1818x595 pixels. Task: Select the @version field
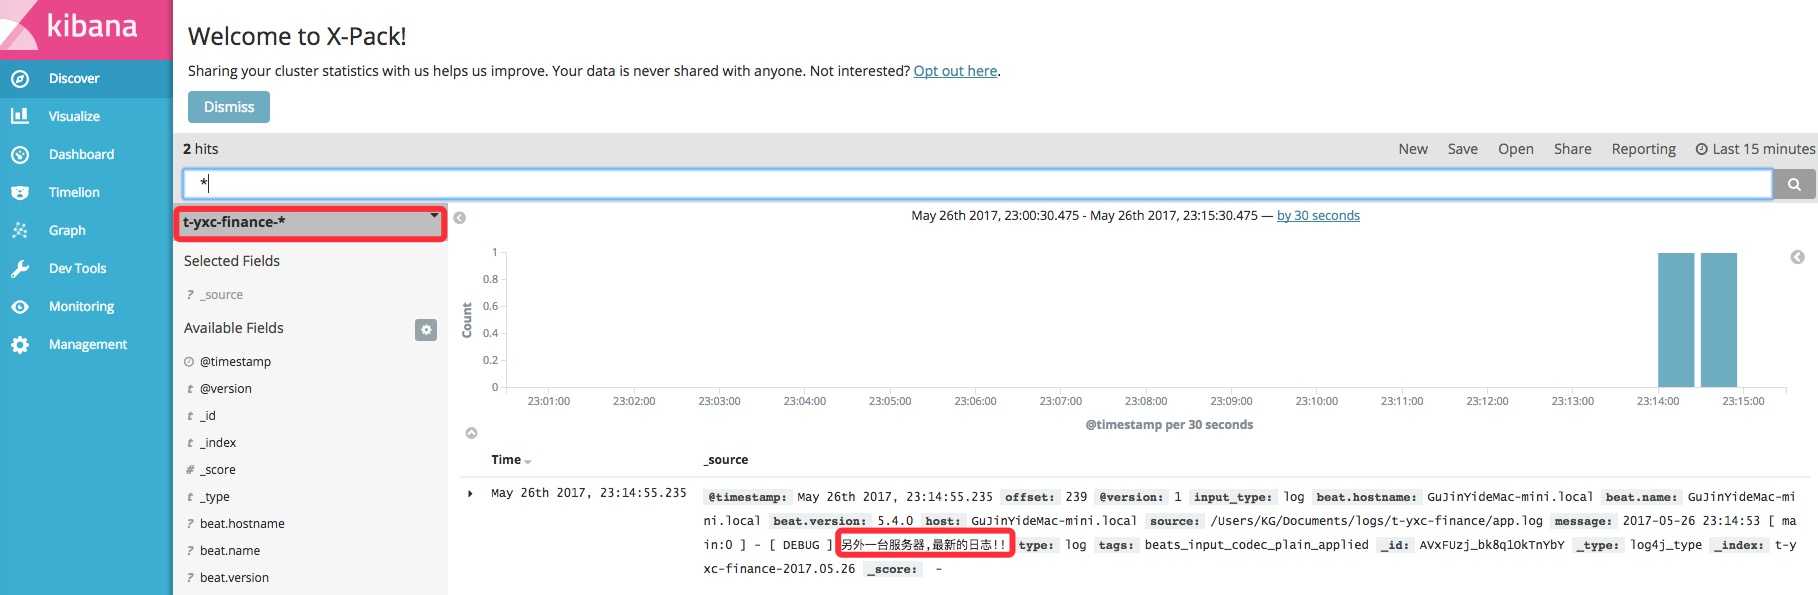pos(226,389)
